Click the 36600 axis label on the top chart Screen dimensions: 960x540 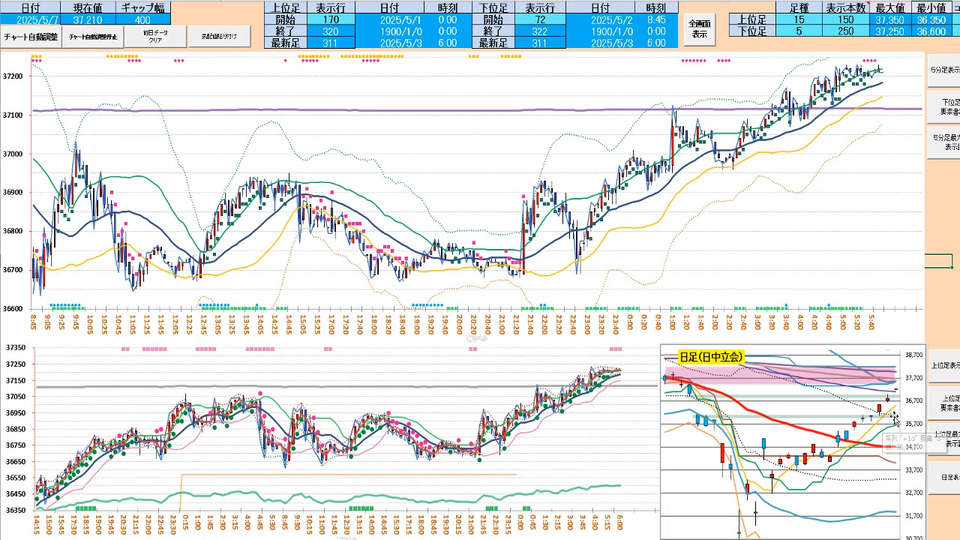tap(13, 309)
